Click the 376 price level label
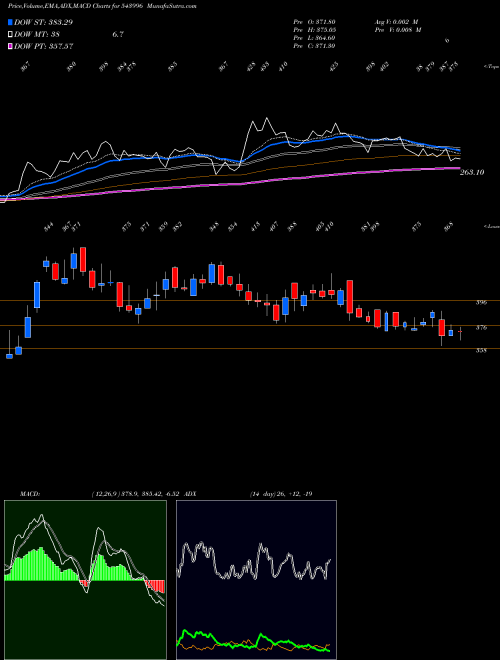The image size is (500, 660). pyautogui.click(x=481, y=327)
